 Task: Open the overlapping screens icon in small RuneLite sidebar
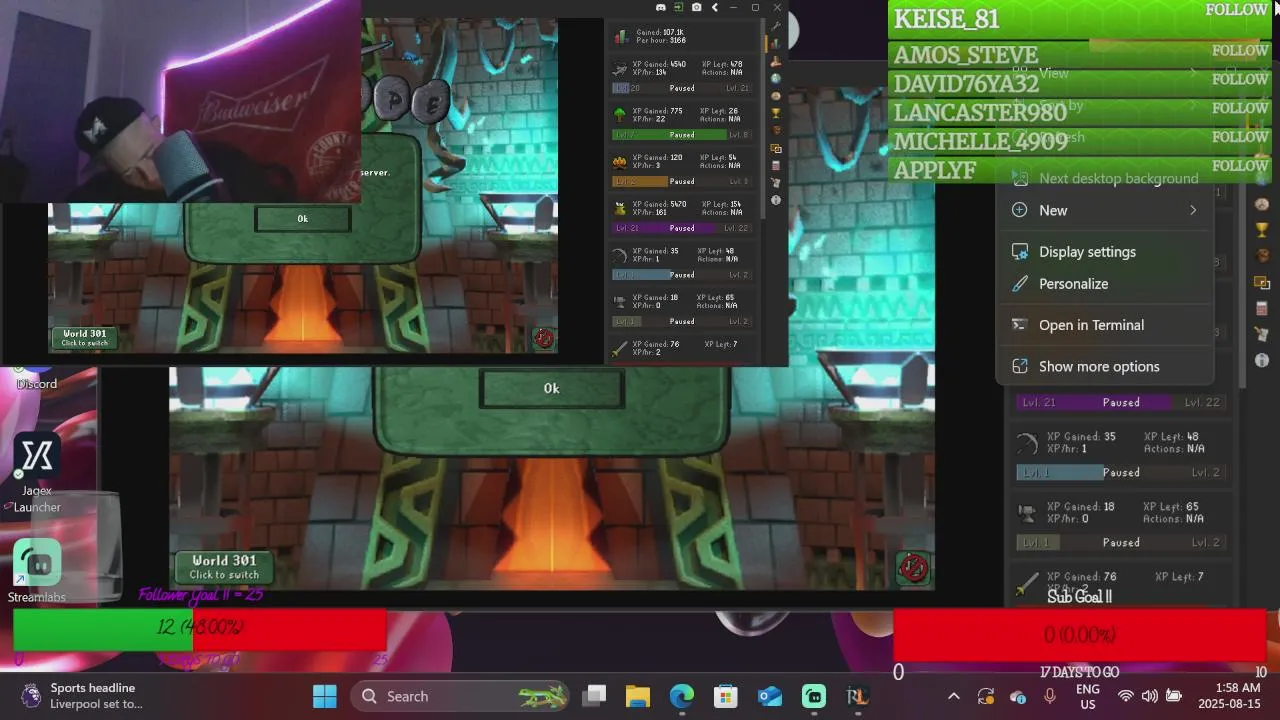tap(776, 148)
